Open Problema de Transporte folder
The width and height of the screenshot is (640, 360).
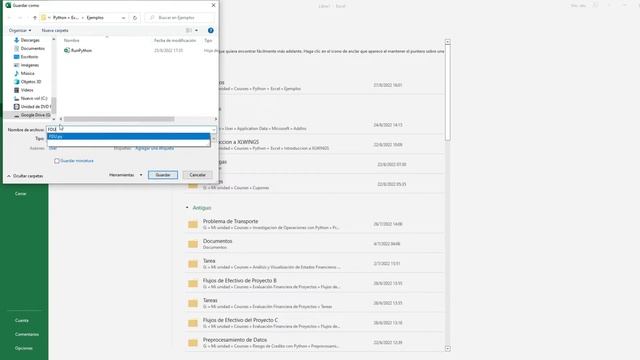pyautogui.click(x=314, y=224)
